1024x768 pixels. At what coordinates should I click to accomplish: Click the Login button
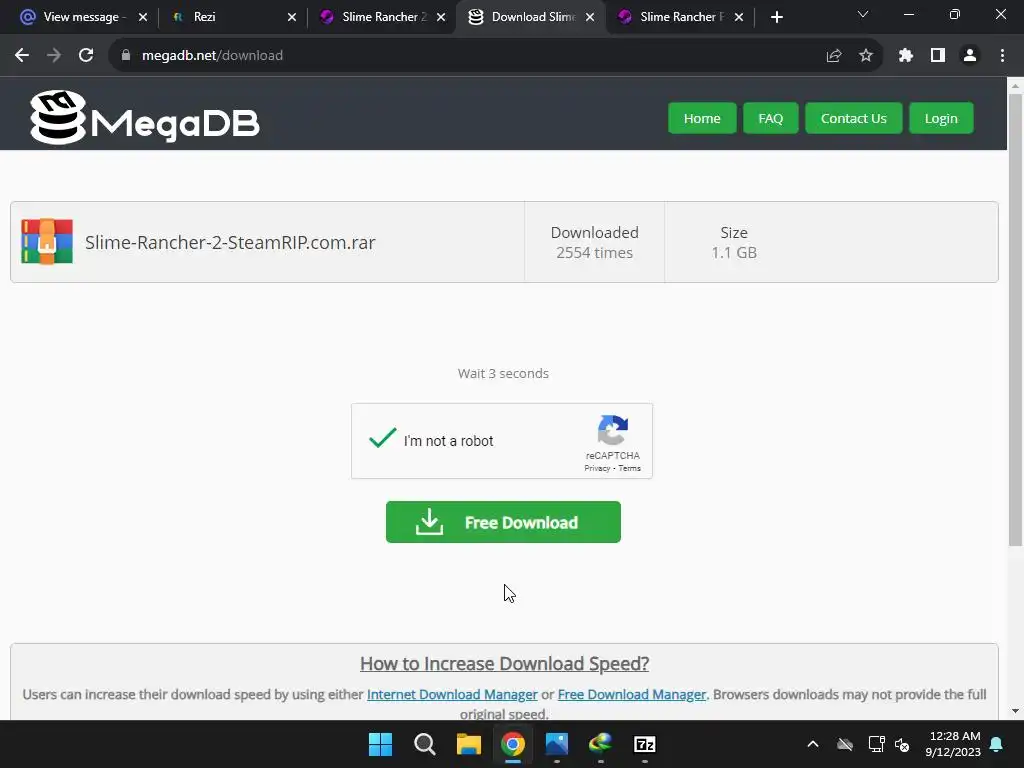coord(941,118)
